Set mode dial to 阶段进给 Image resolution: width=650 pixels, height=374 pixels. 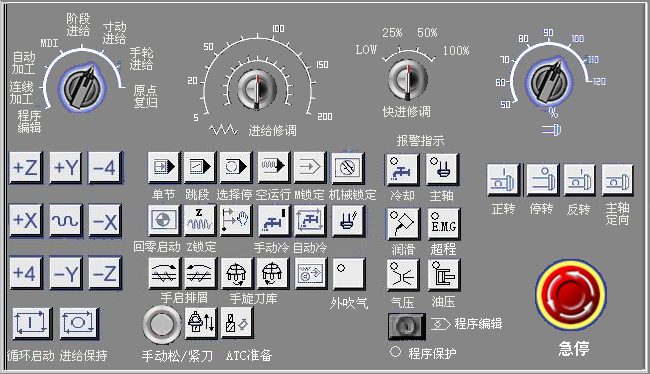coord(78,24)
